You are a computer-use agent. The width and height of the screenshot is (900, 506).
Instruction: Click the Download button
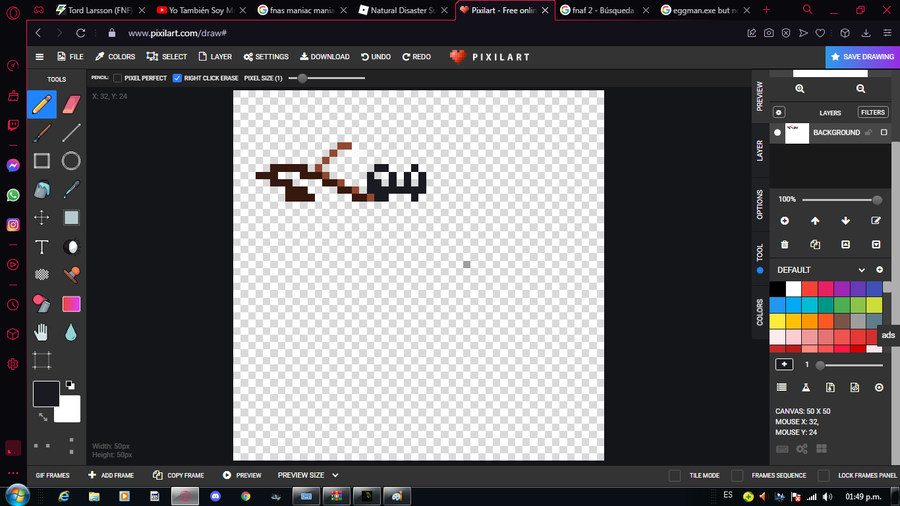tap(325, 57)
